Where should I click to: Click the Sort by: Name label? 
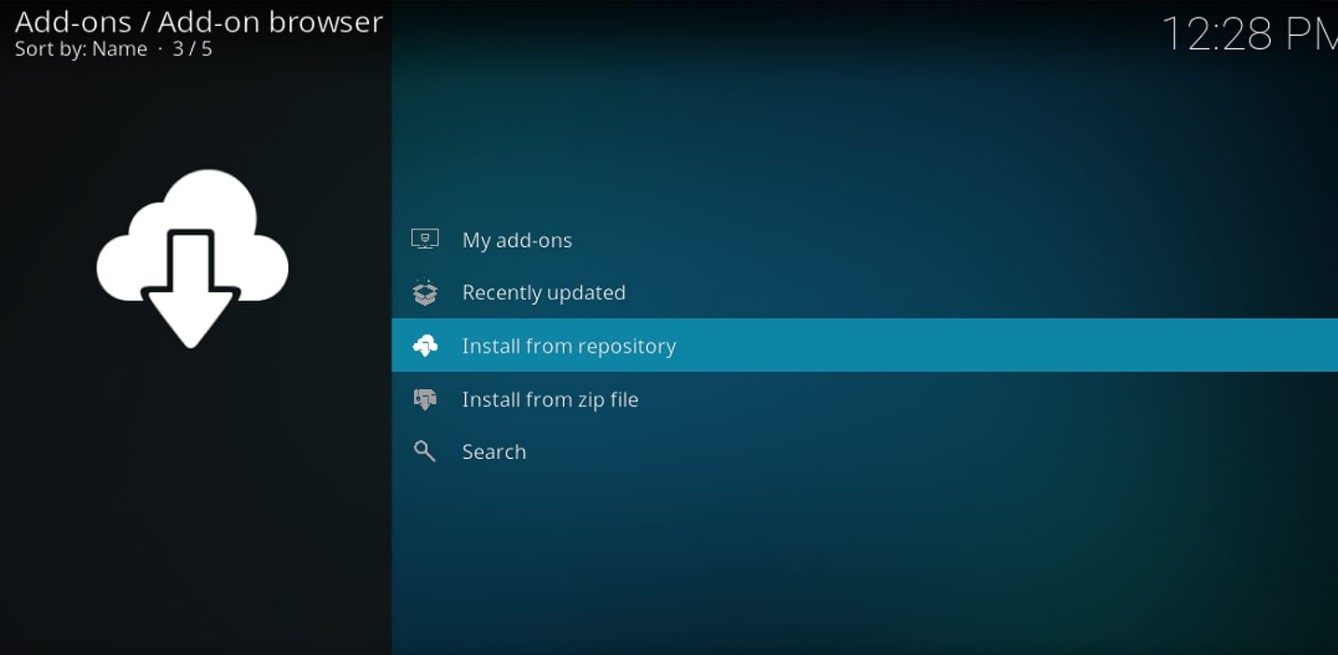[81, 49]
